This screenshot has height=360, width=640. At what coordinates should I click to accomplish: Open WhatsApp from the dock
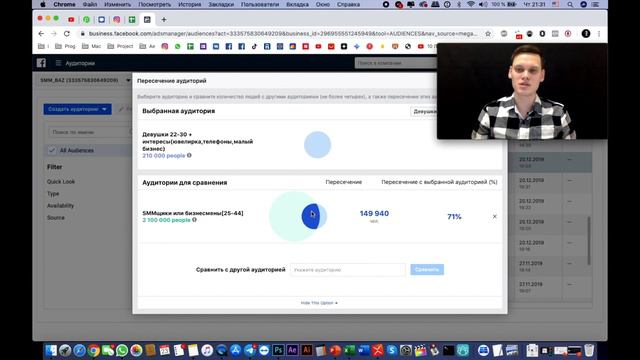point(122,350)
